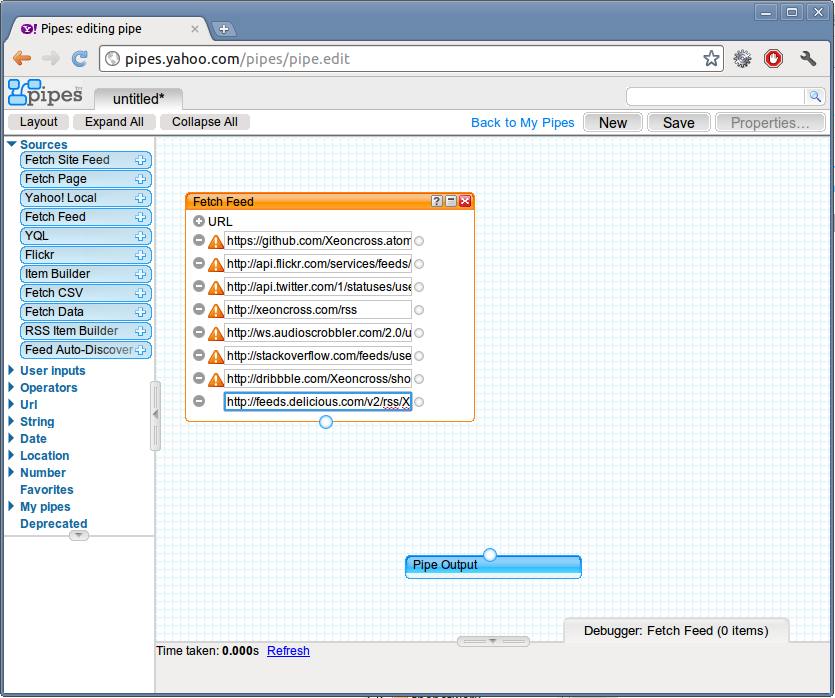The image size is (835, 698).
Task: Click the pipes search magnifier icon
Action: click(815, 96)
